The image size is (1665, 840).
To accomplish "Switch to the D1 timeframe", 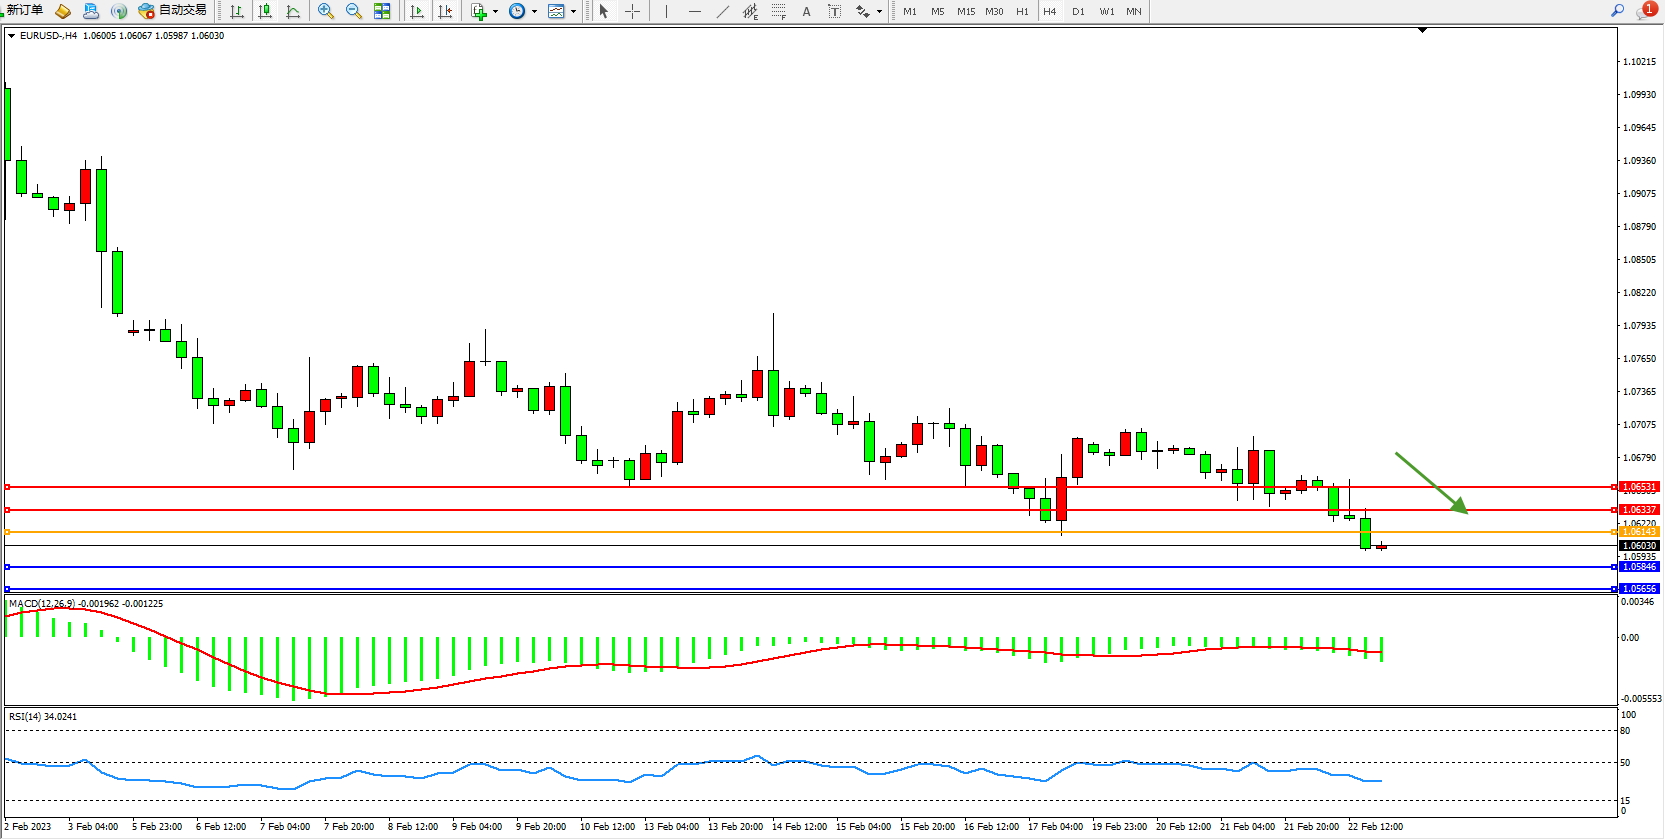I will pos(1078,11).
